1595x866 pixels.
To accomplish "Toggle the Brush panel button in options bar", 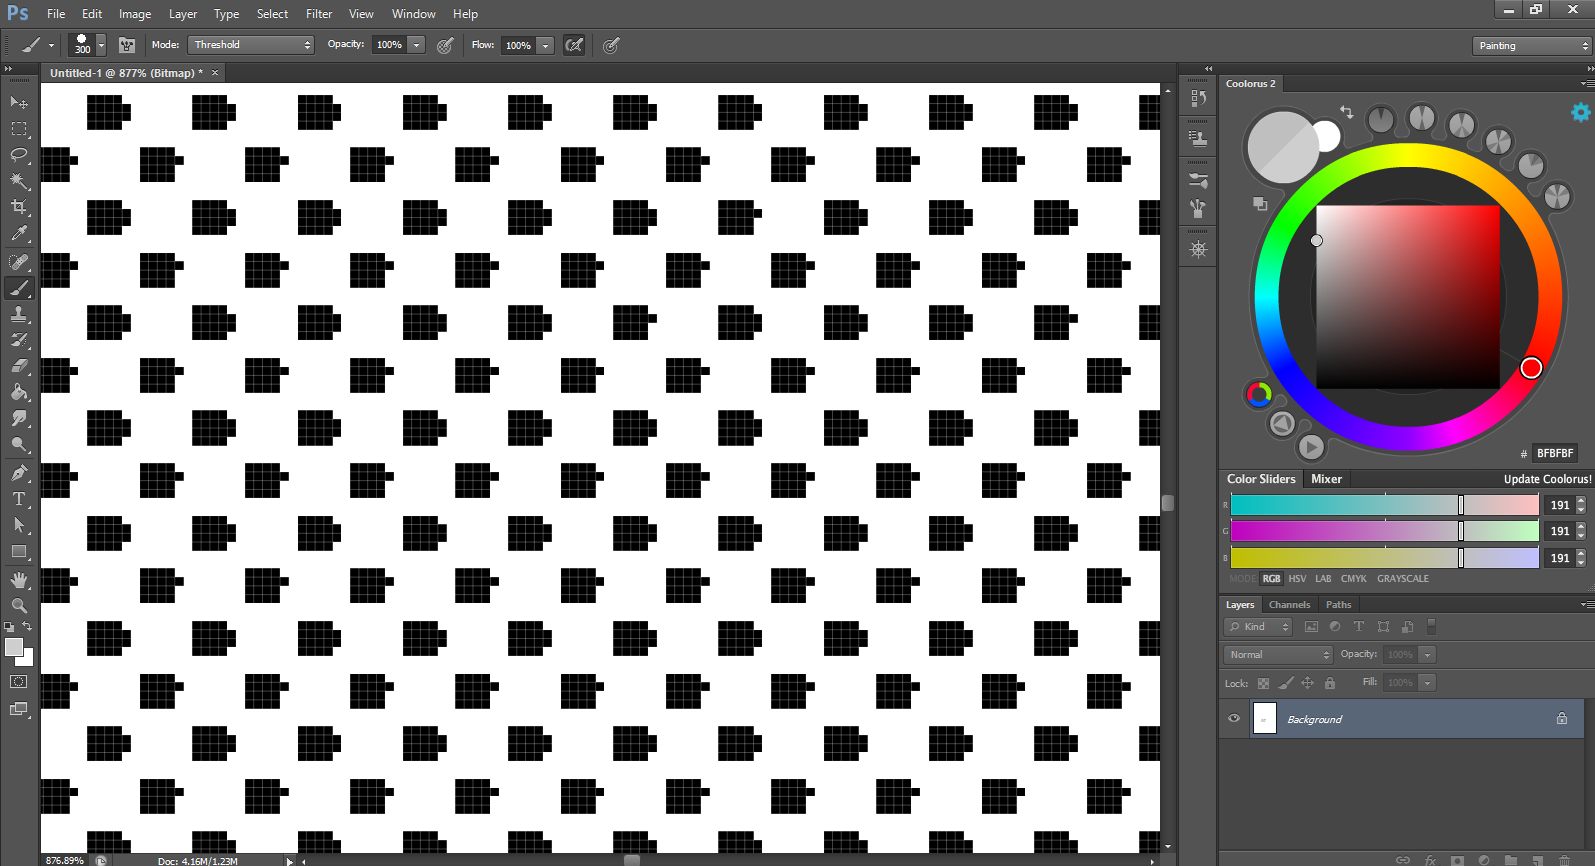I will tap(127, 45).
